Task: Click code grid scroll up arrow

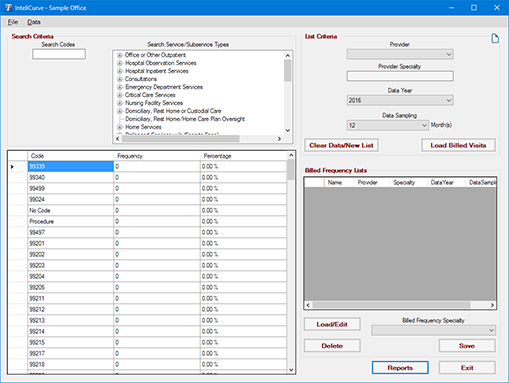Action: point(291,155)
